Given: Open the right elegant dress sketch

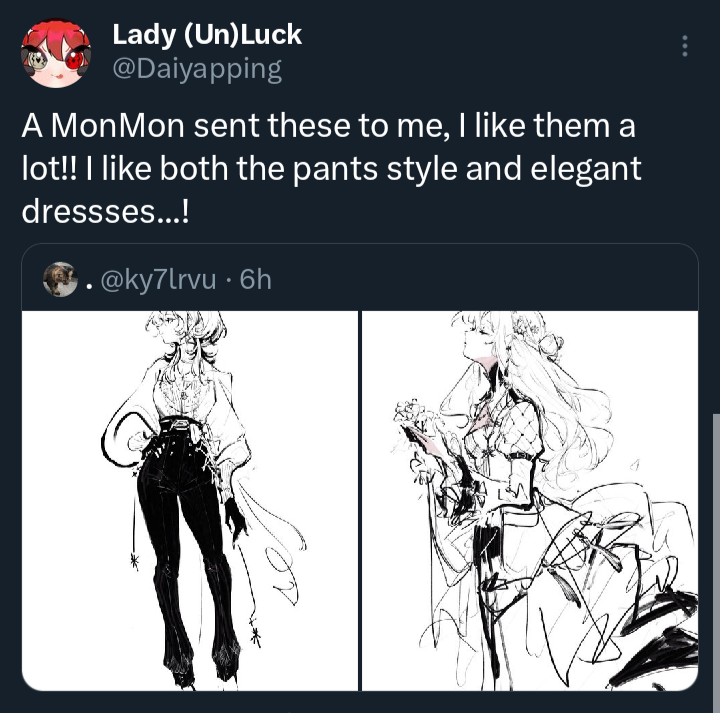Looking at the screenshot, I should click(x=530, y=501).
